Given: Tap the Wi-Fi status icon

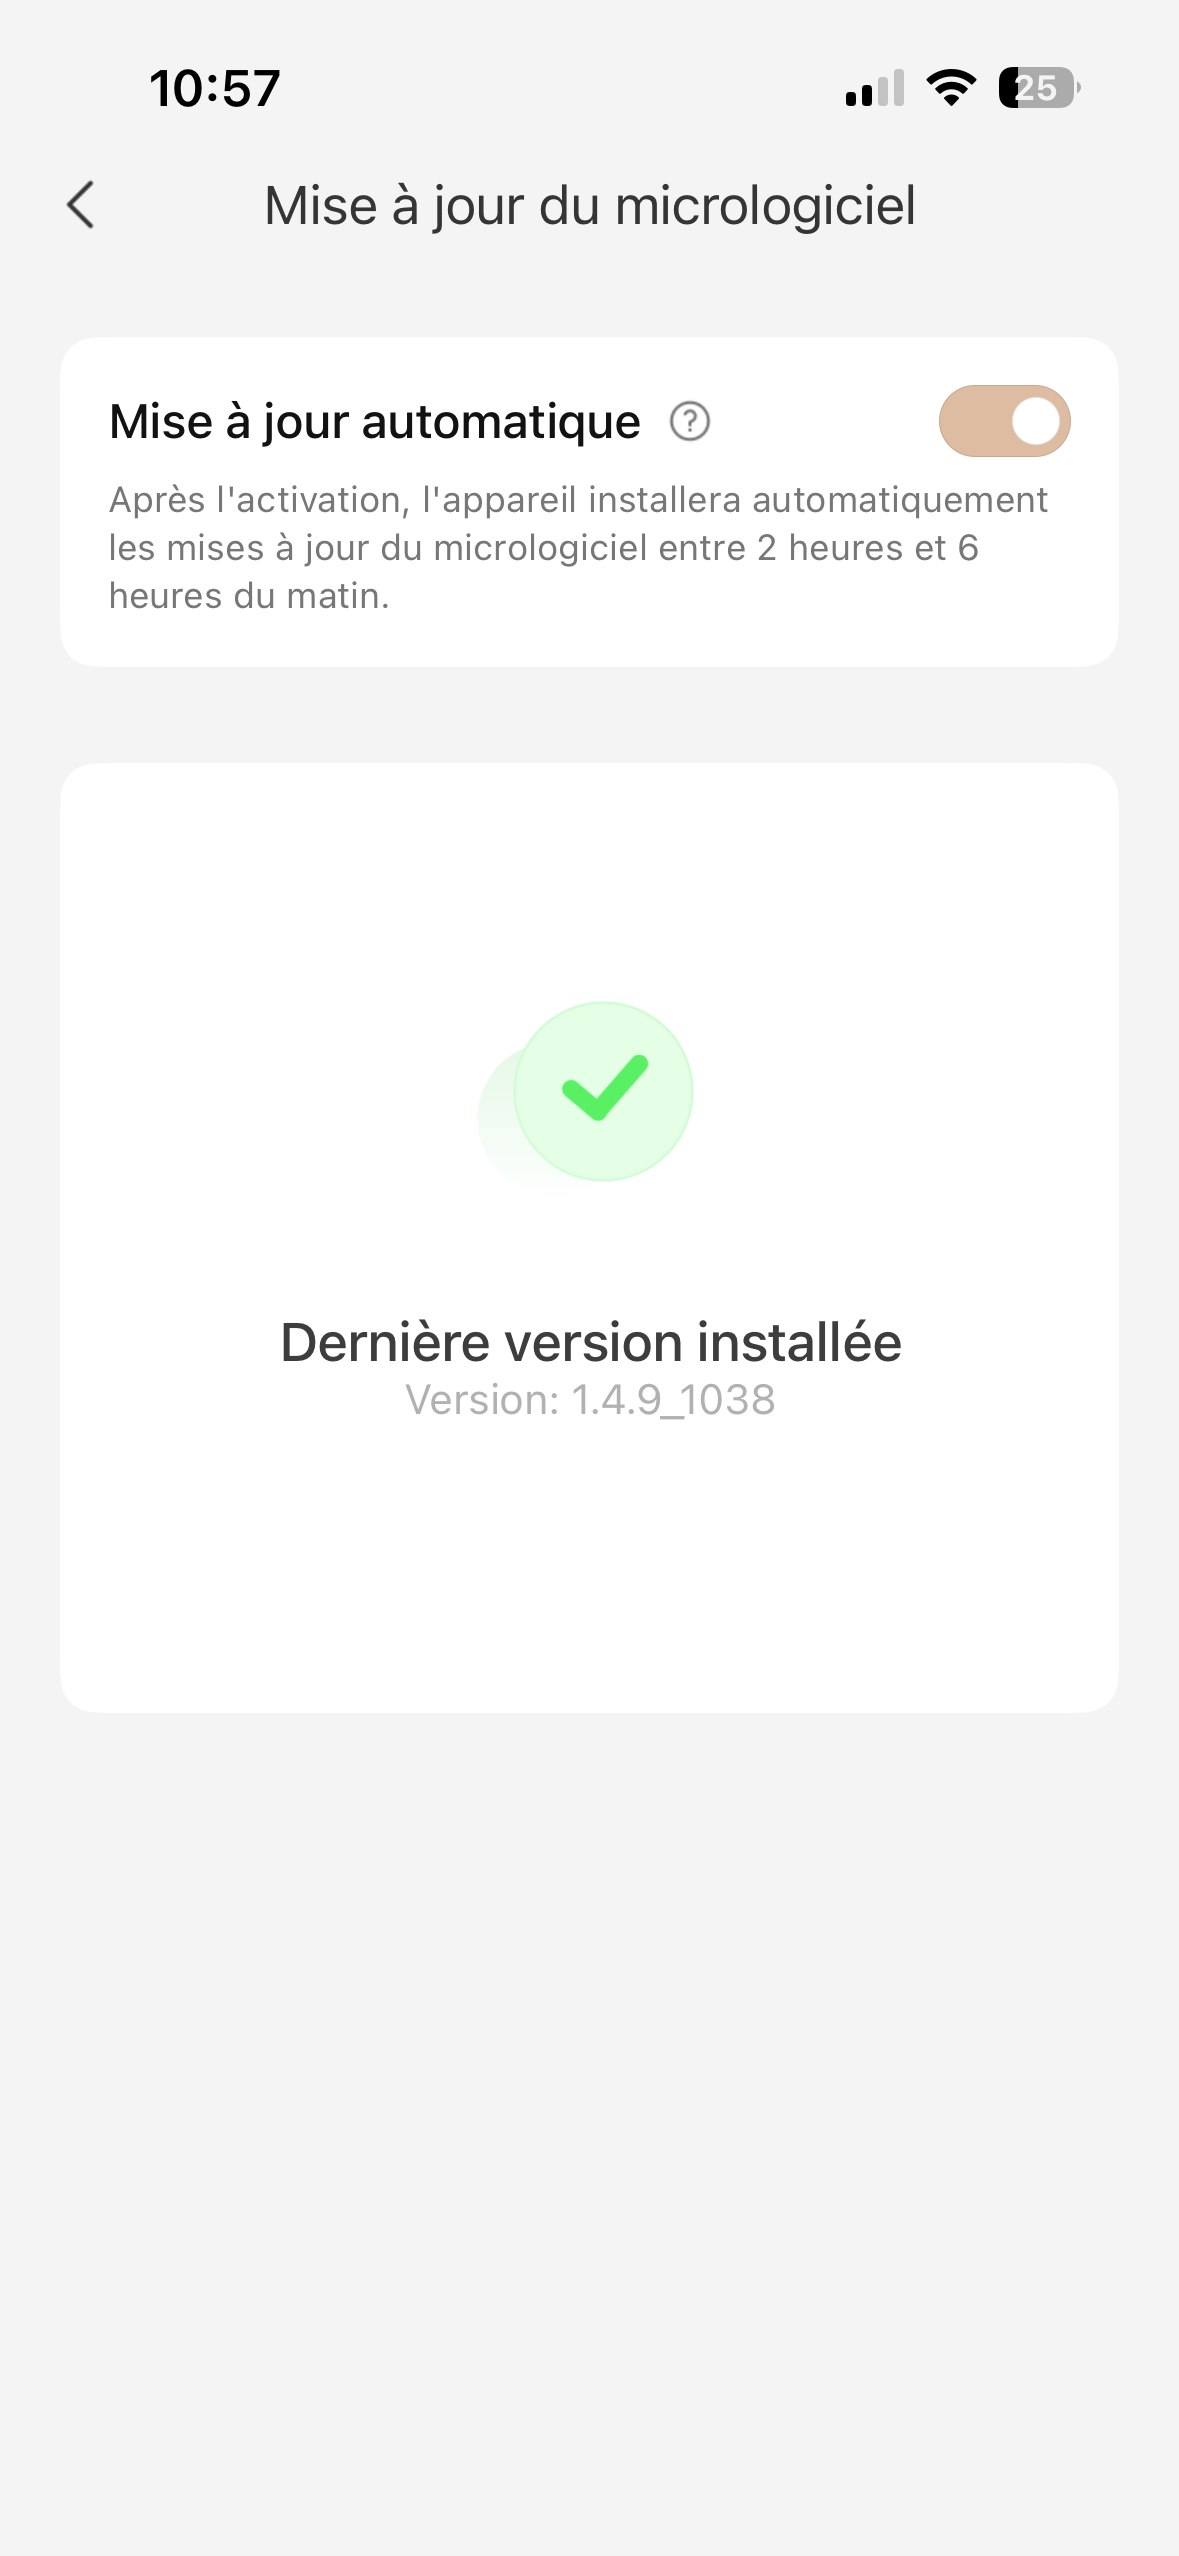Looking at the screenshot, I should 951,88.
